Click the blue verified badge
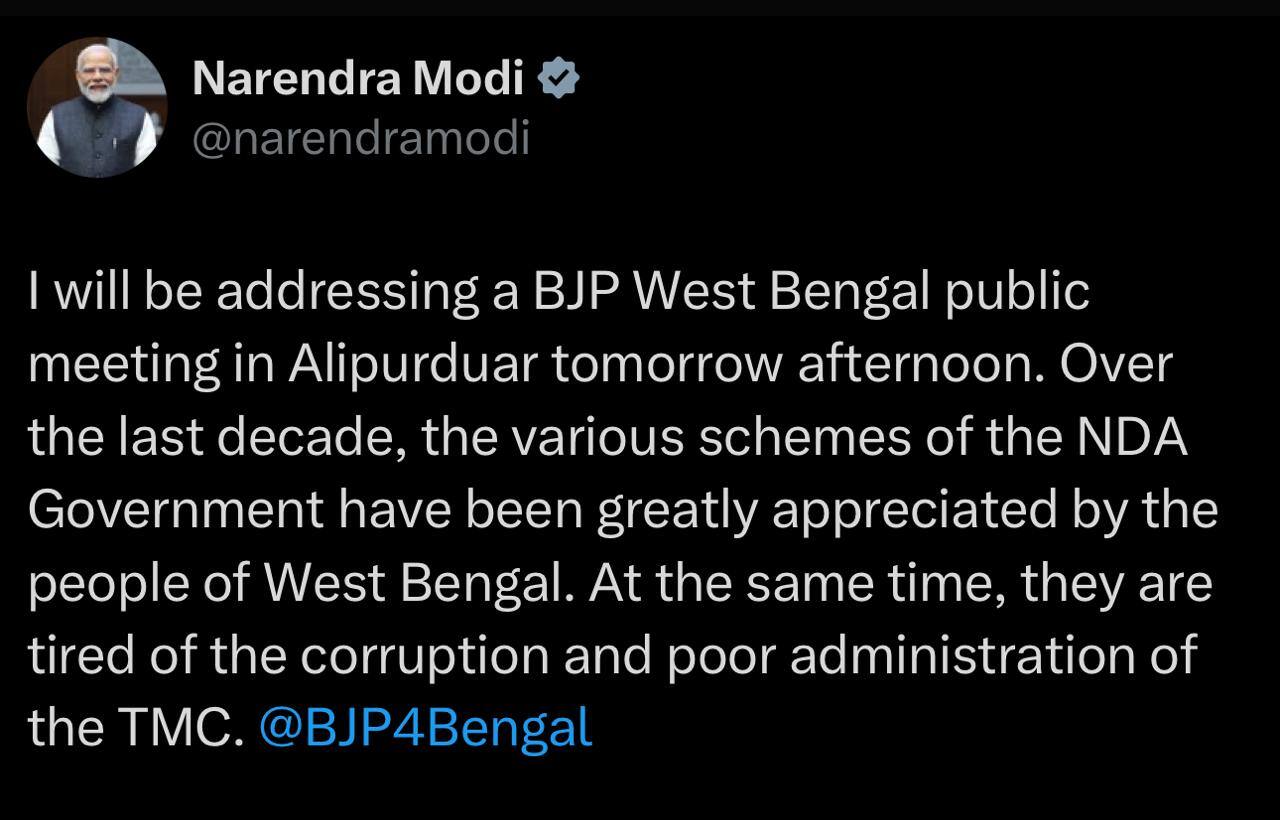This screenshot has width=1280, height=820. 558,79
